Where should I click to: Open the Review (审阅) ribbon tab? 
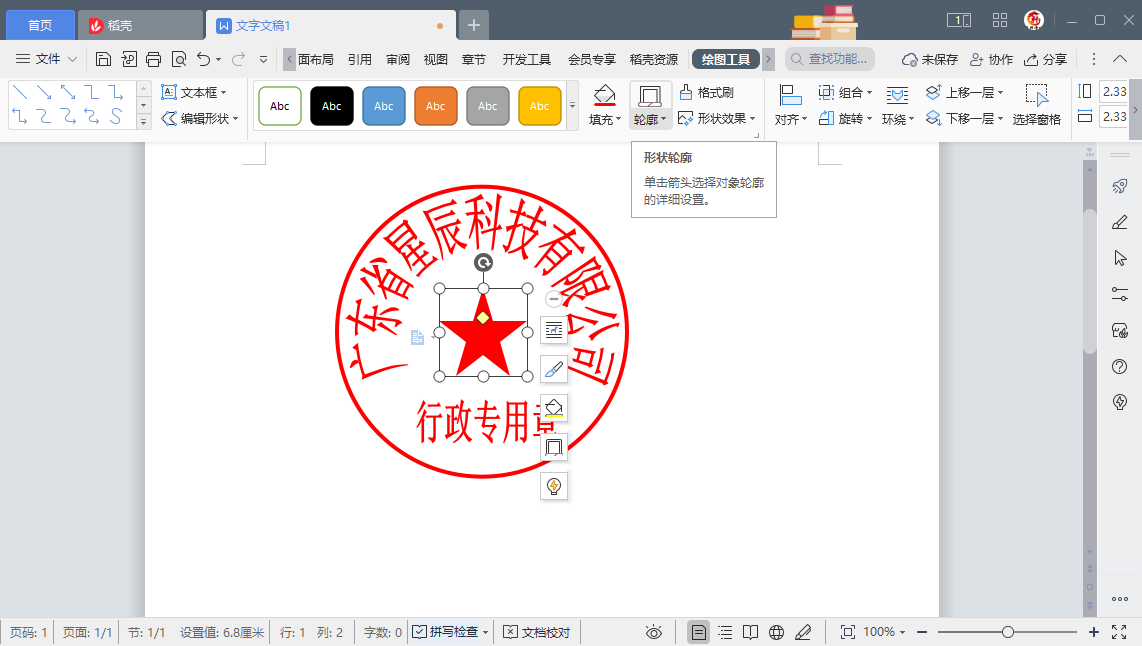(397, 59)
